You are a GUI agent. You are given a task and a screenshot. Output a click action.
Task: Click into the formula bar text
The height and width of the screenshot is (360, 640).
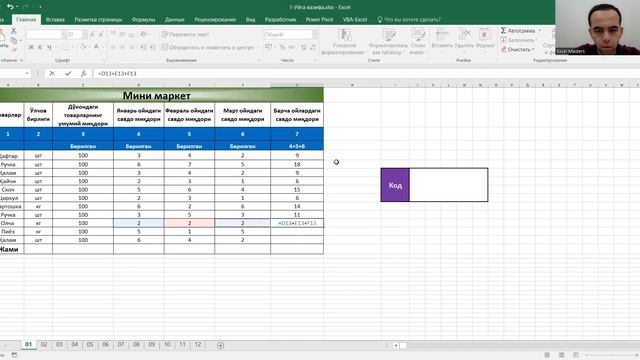click(x=117, y=73)
